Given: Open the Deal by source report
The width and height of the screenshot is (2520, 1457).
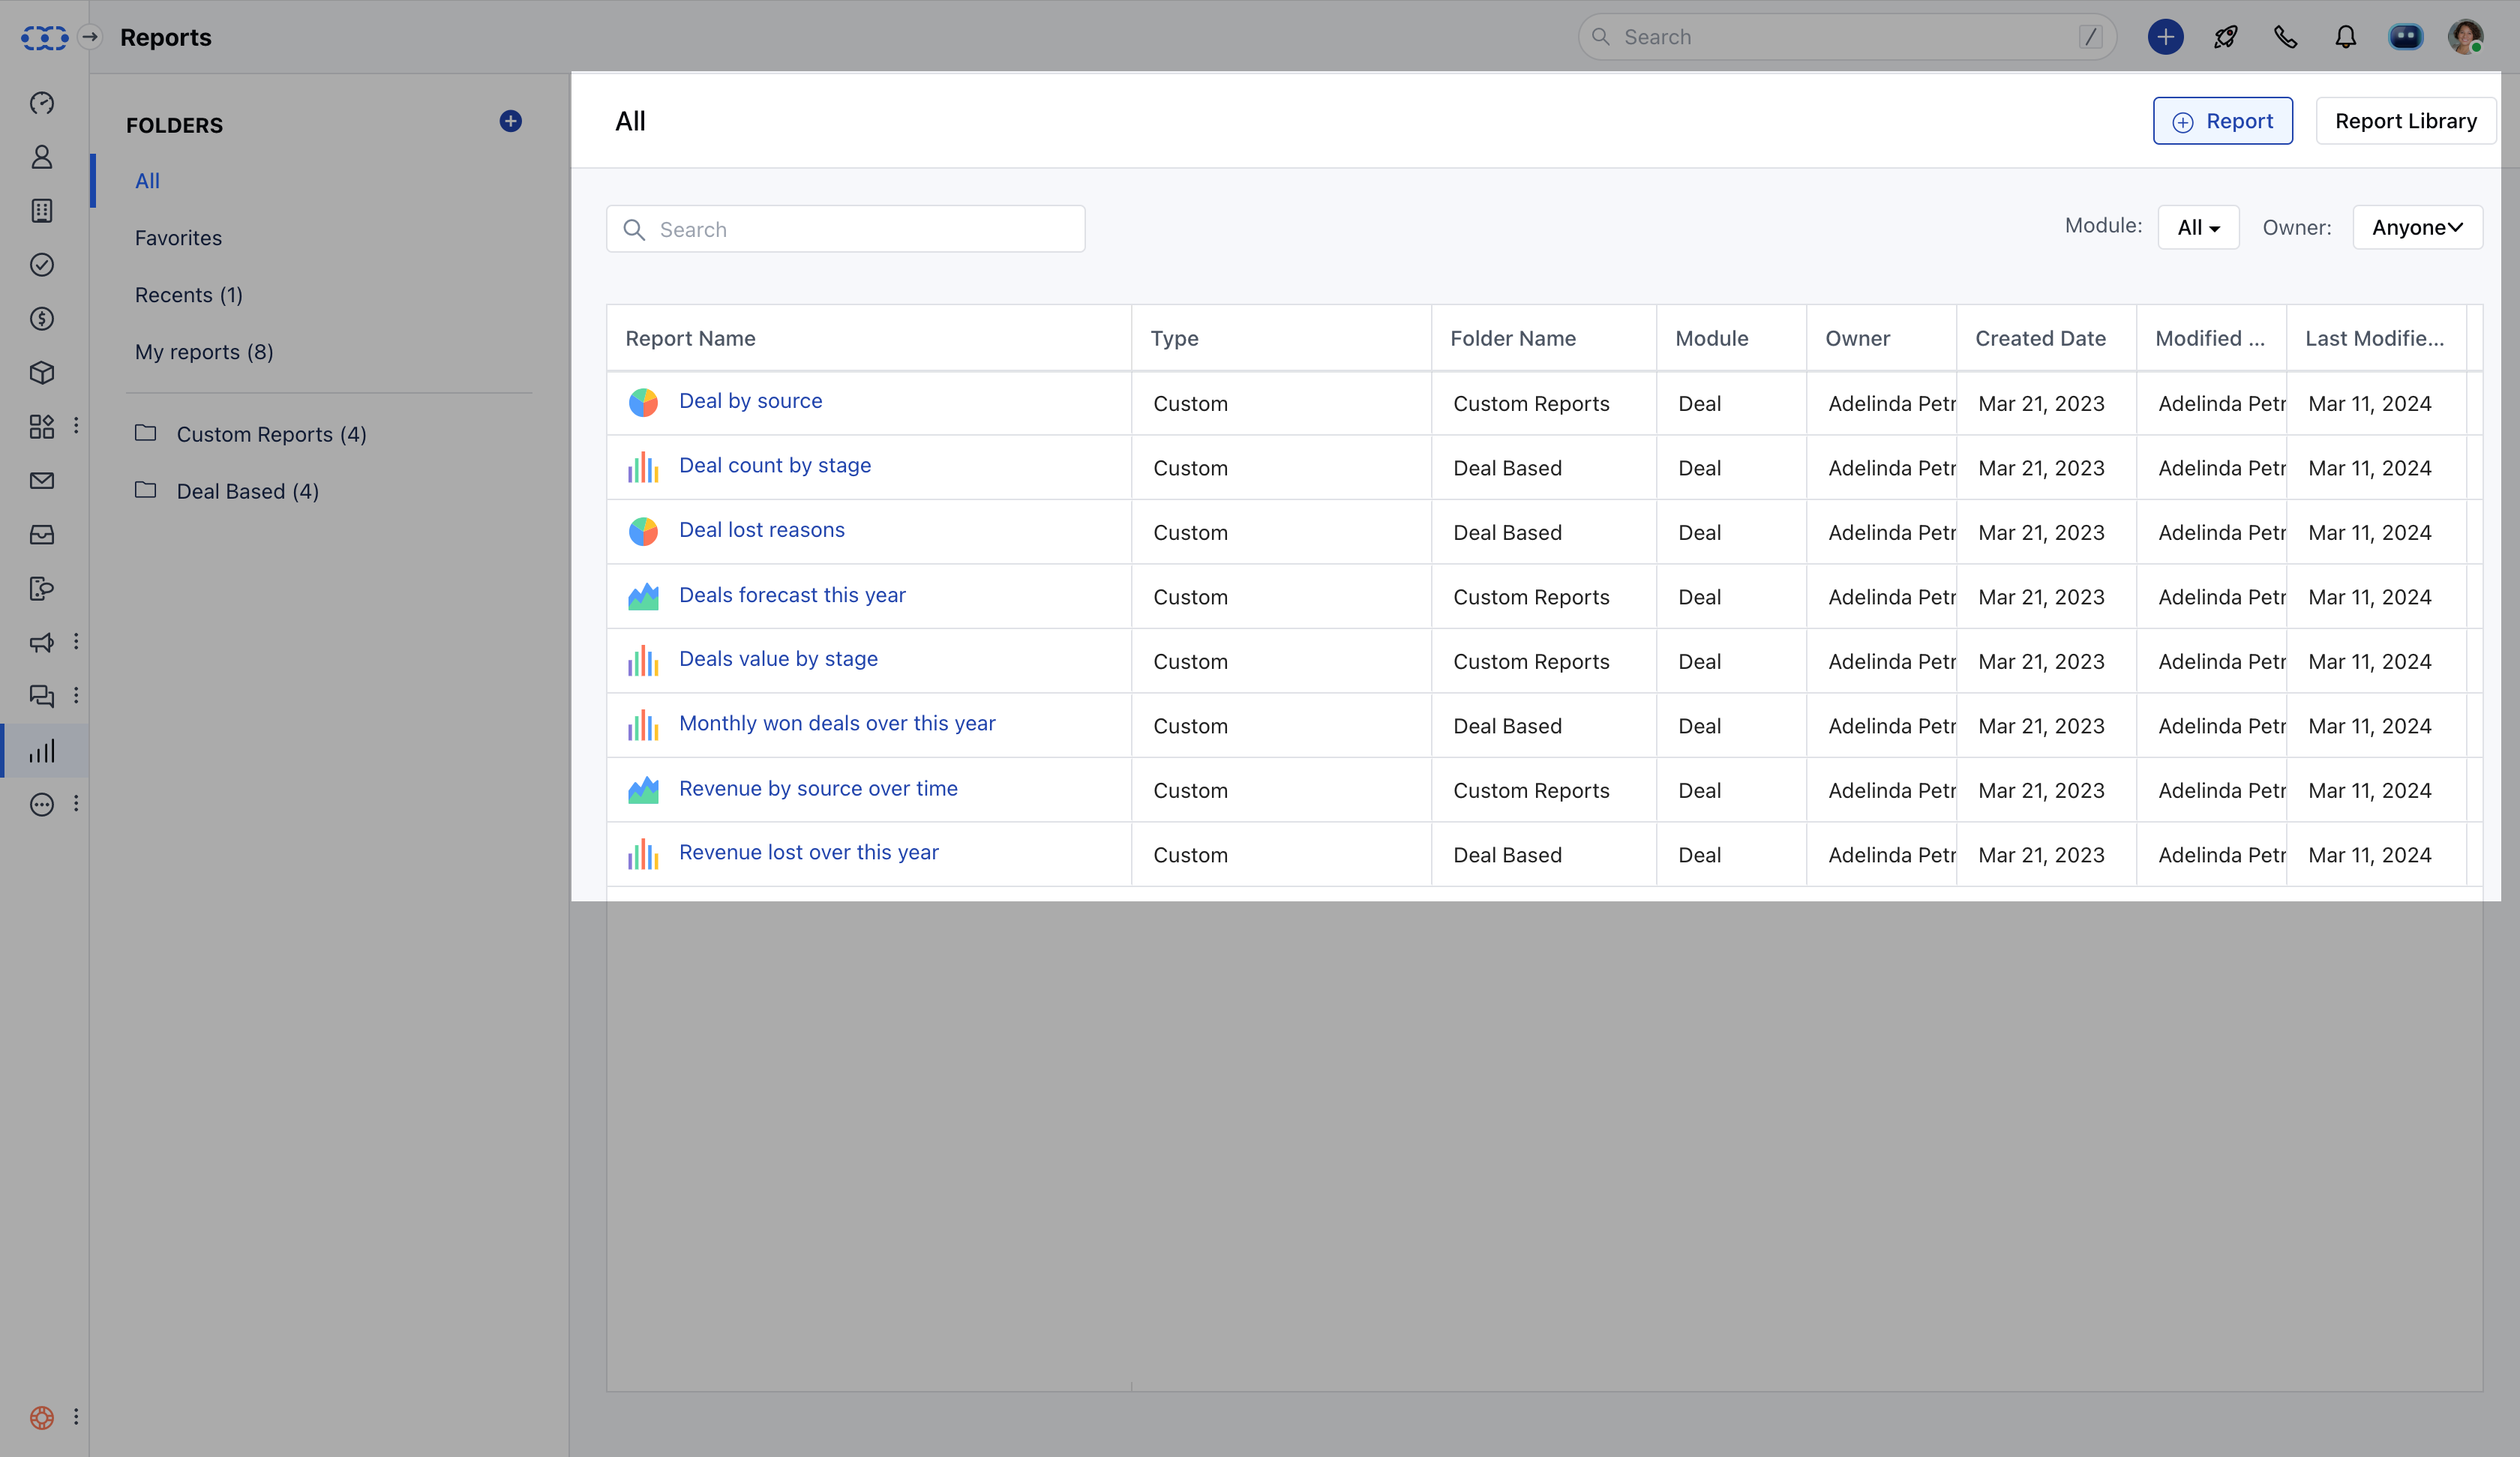Looking at the screenshot, I should click(750, 401).
